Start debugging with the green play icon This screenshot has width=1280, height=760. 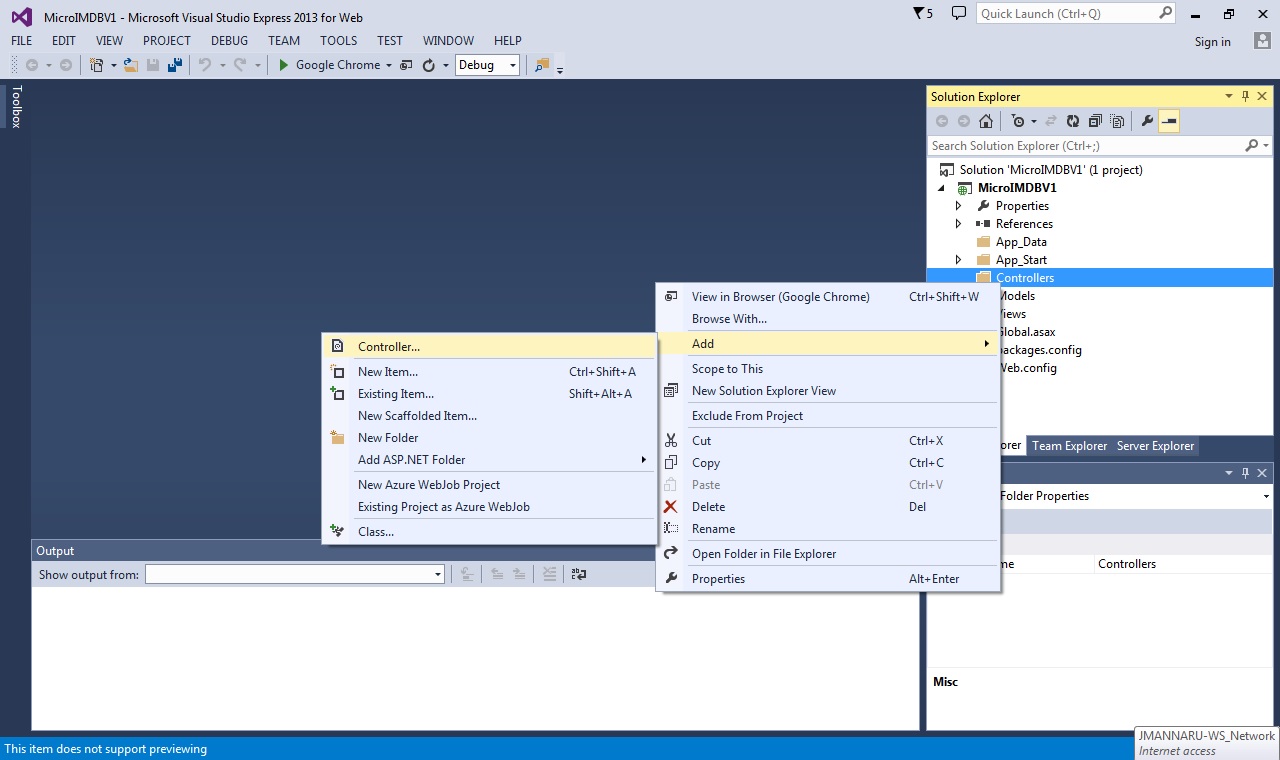[x=284, y=65]
